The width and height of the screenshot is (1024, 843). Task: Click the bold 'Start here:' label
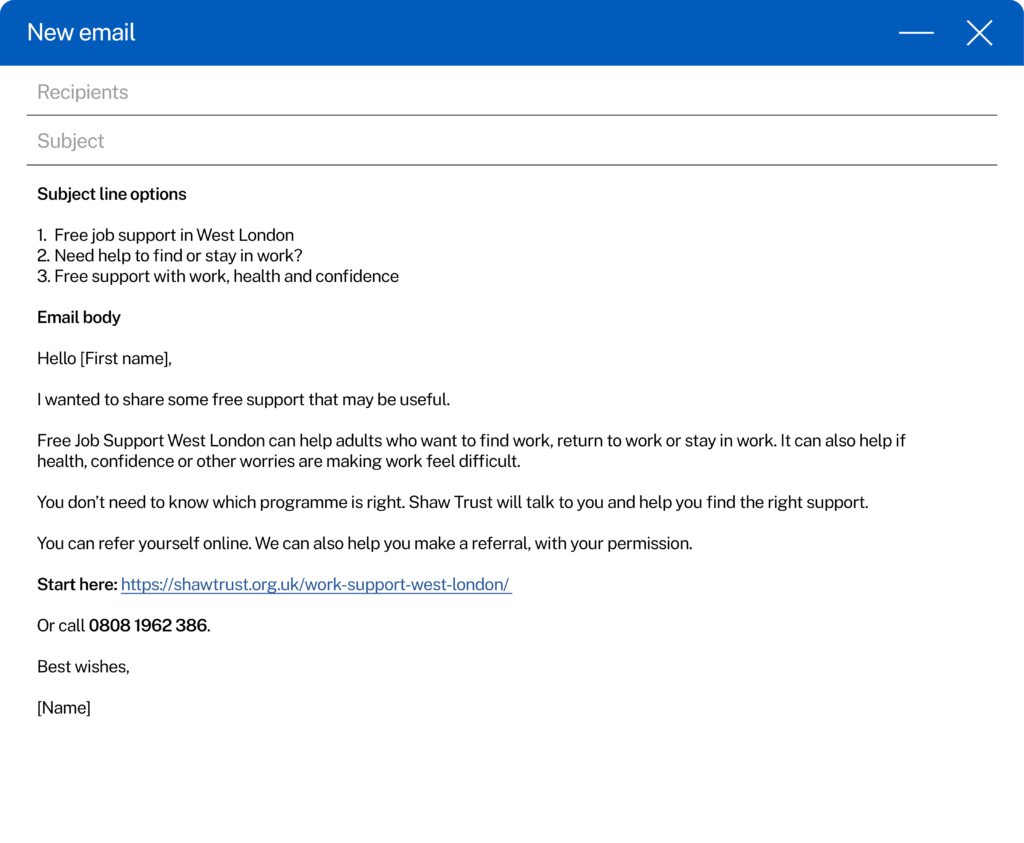pyautogui.click(x=77, y=584)
